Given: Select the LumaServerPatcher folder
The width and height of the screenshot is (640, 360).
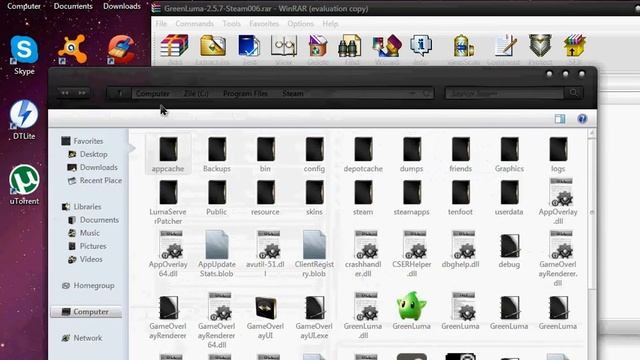Looking at the screenshot, I should (168, 202).
